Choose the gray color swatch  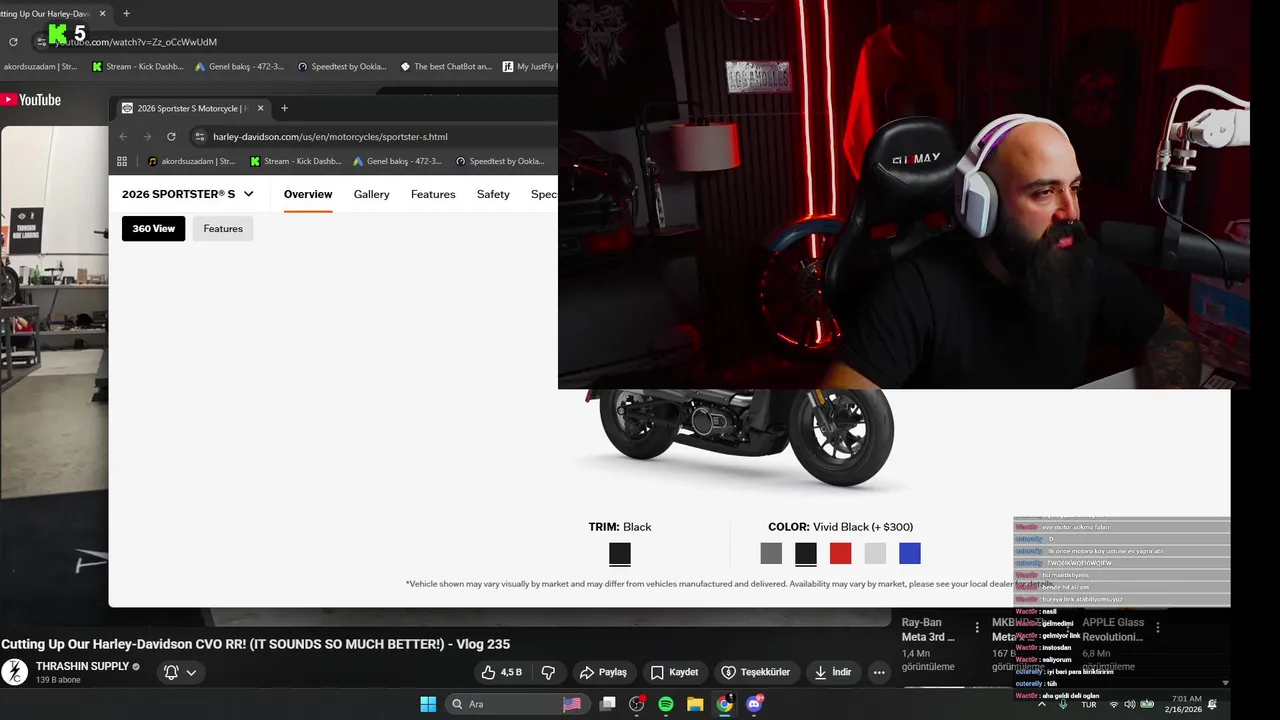(771, 554)
